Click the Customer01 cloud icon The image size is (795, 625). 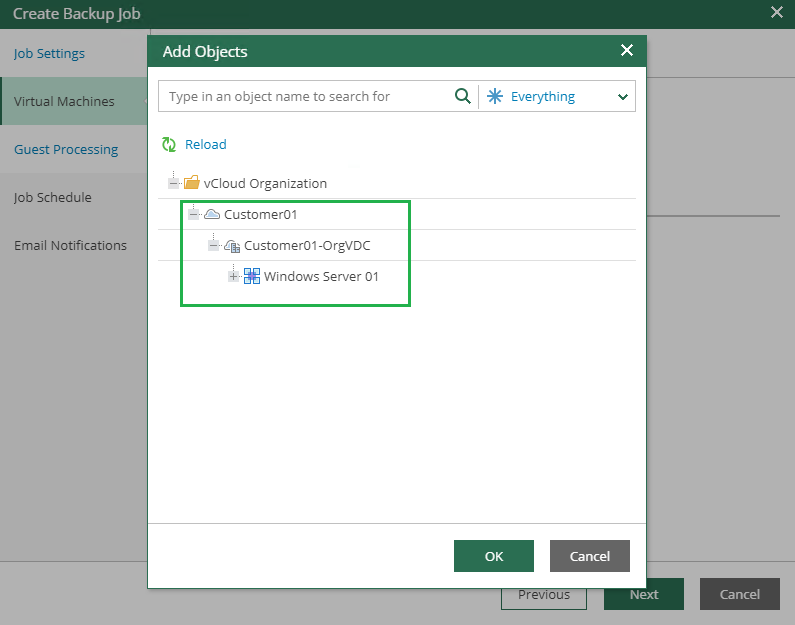pos(212,214)
